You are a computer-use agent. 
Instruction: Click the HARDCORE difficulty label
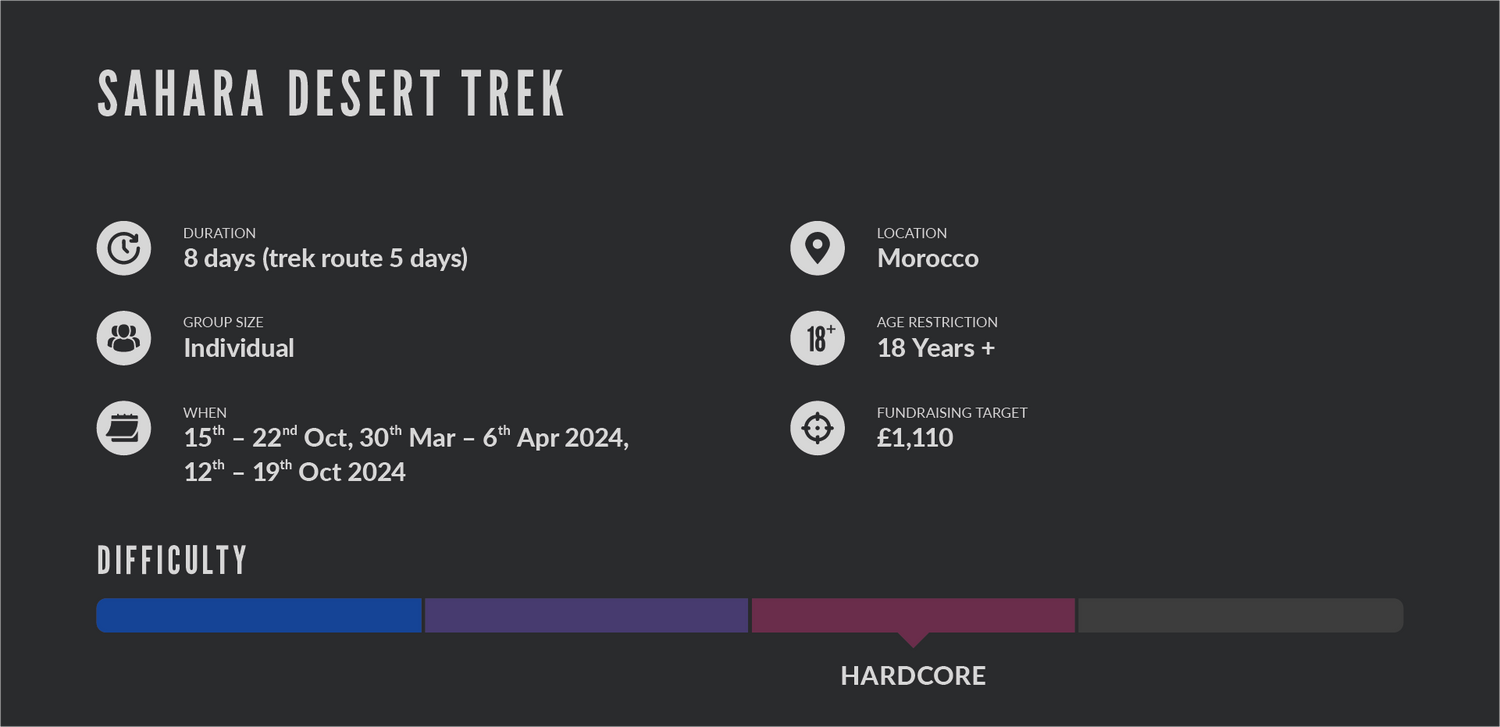[x=913, y=676]
